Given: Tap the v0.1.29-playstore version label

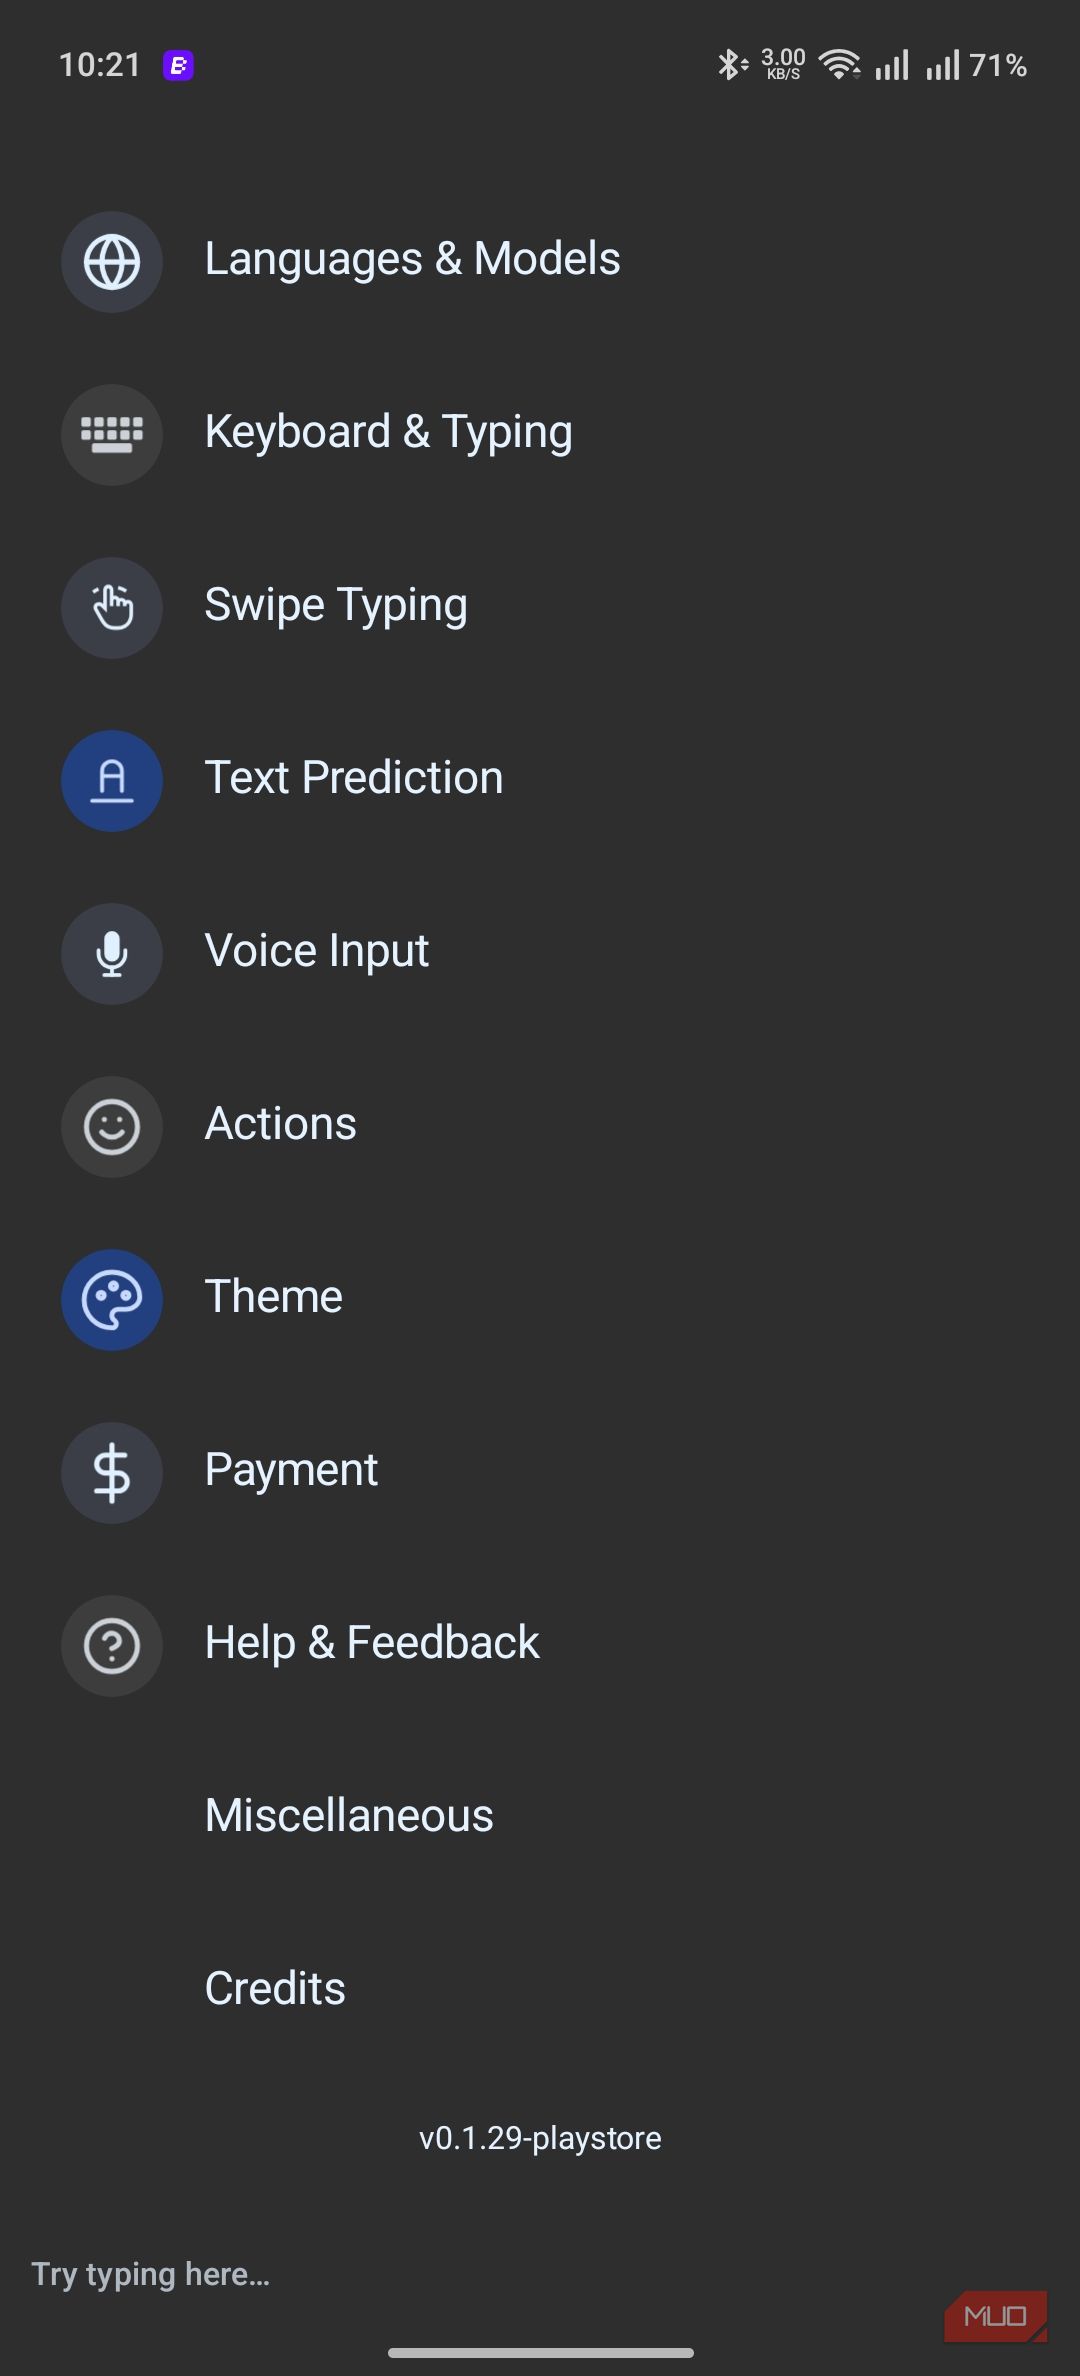Looking at the screenshot, I should 540,2138.
